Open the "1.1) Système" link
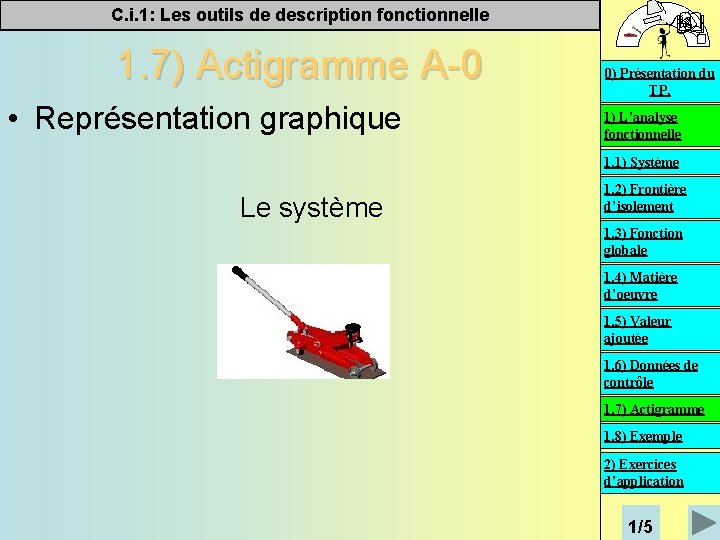Screen dimensions: 720x540 pos(660,162)
